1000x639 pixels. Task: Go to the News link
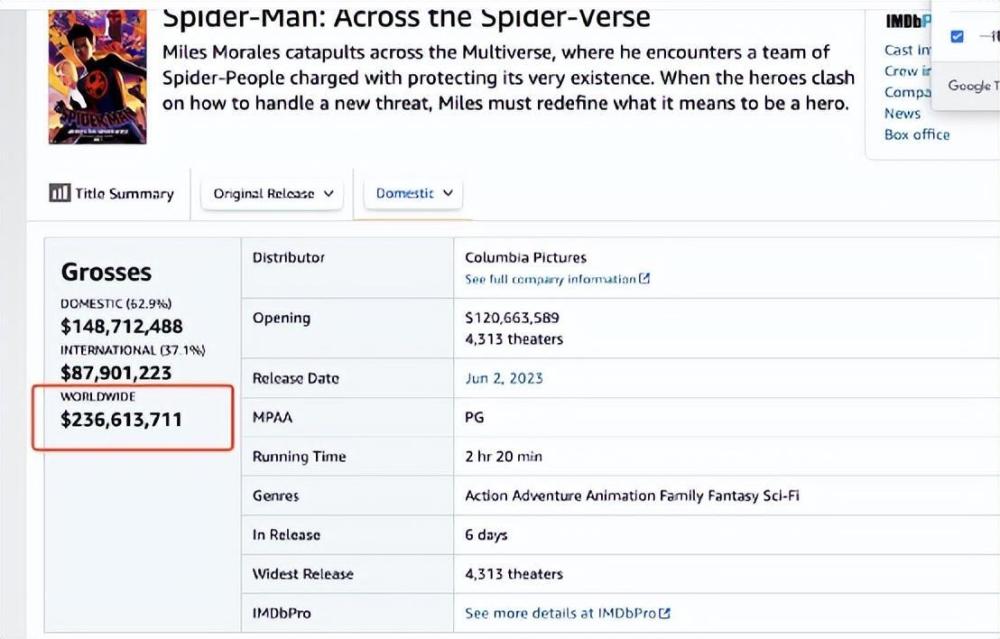pos(902,113)
